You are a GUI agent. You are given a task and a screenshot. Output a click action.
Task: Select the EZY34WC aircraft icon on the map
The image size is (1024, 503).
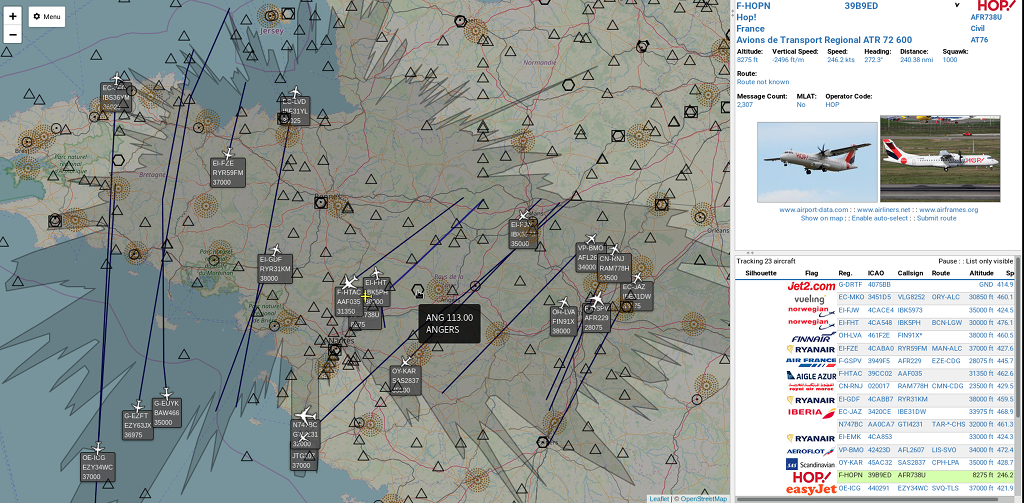coord(99,448)
